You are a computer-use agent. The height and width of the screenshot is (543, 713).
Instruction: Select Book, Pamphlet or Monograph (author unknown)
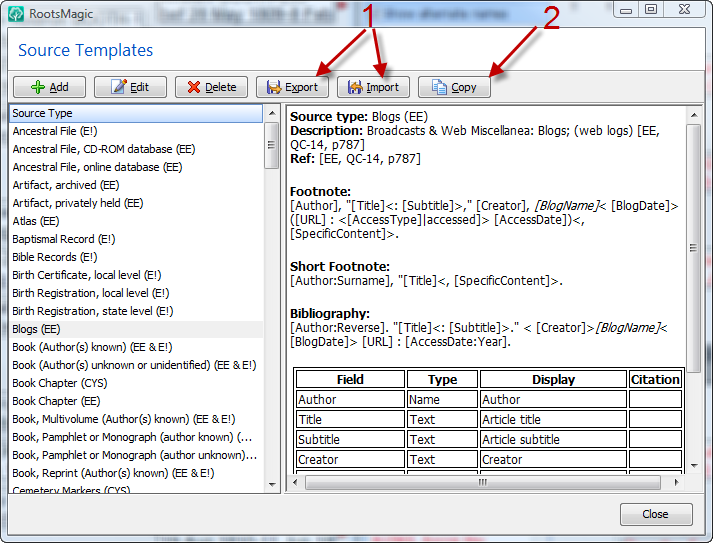point(136,455)
